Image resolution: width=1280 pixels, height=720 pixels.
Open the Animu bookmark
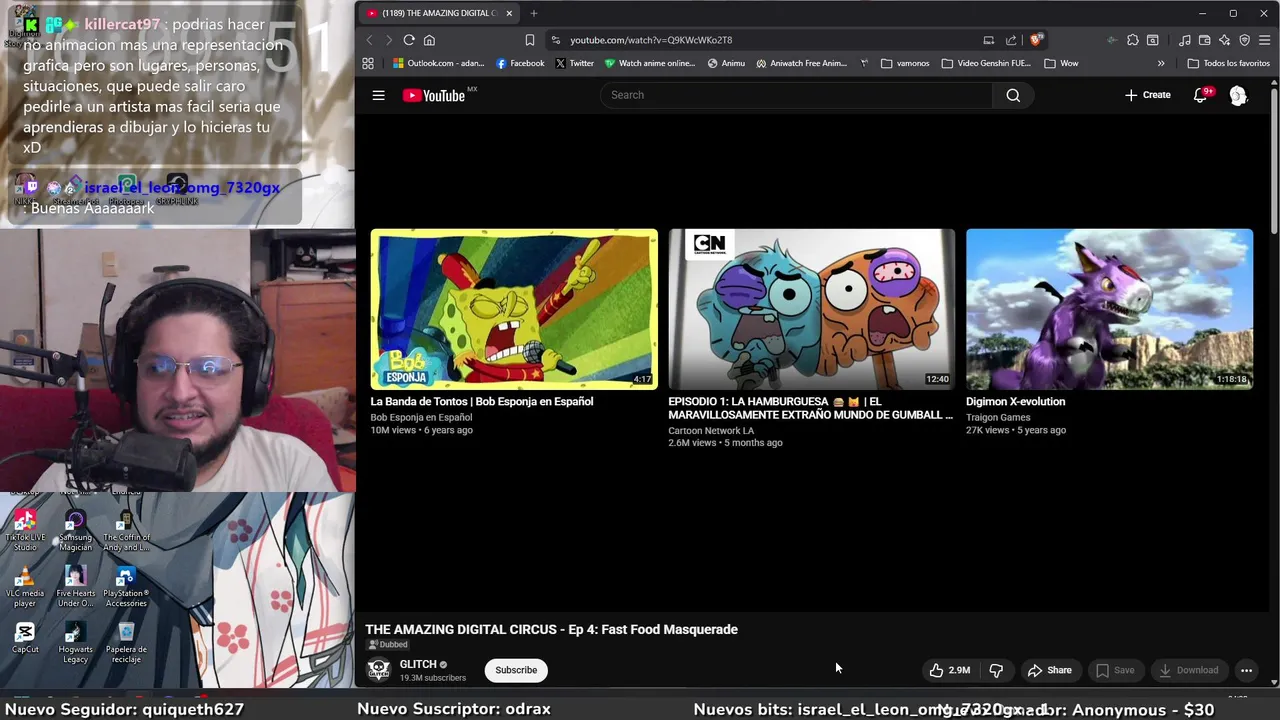(726, 63)
